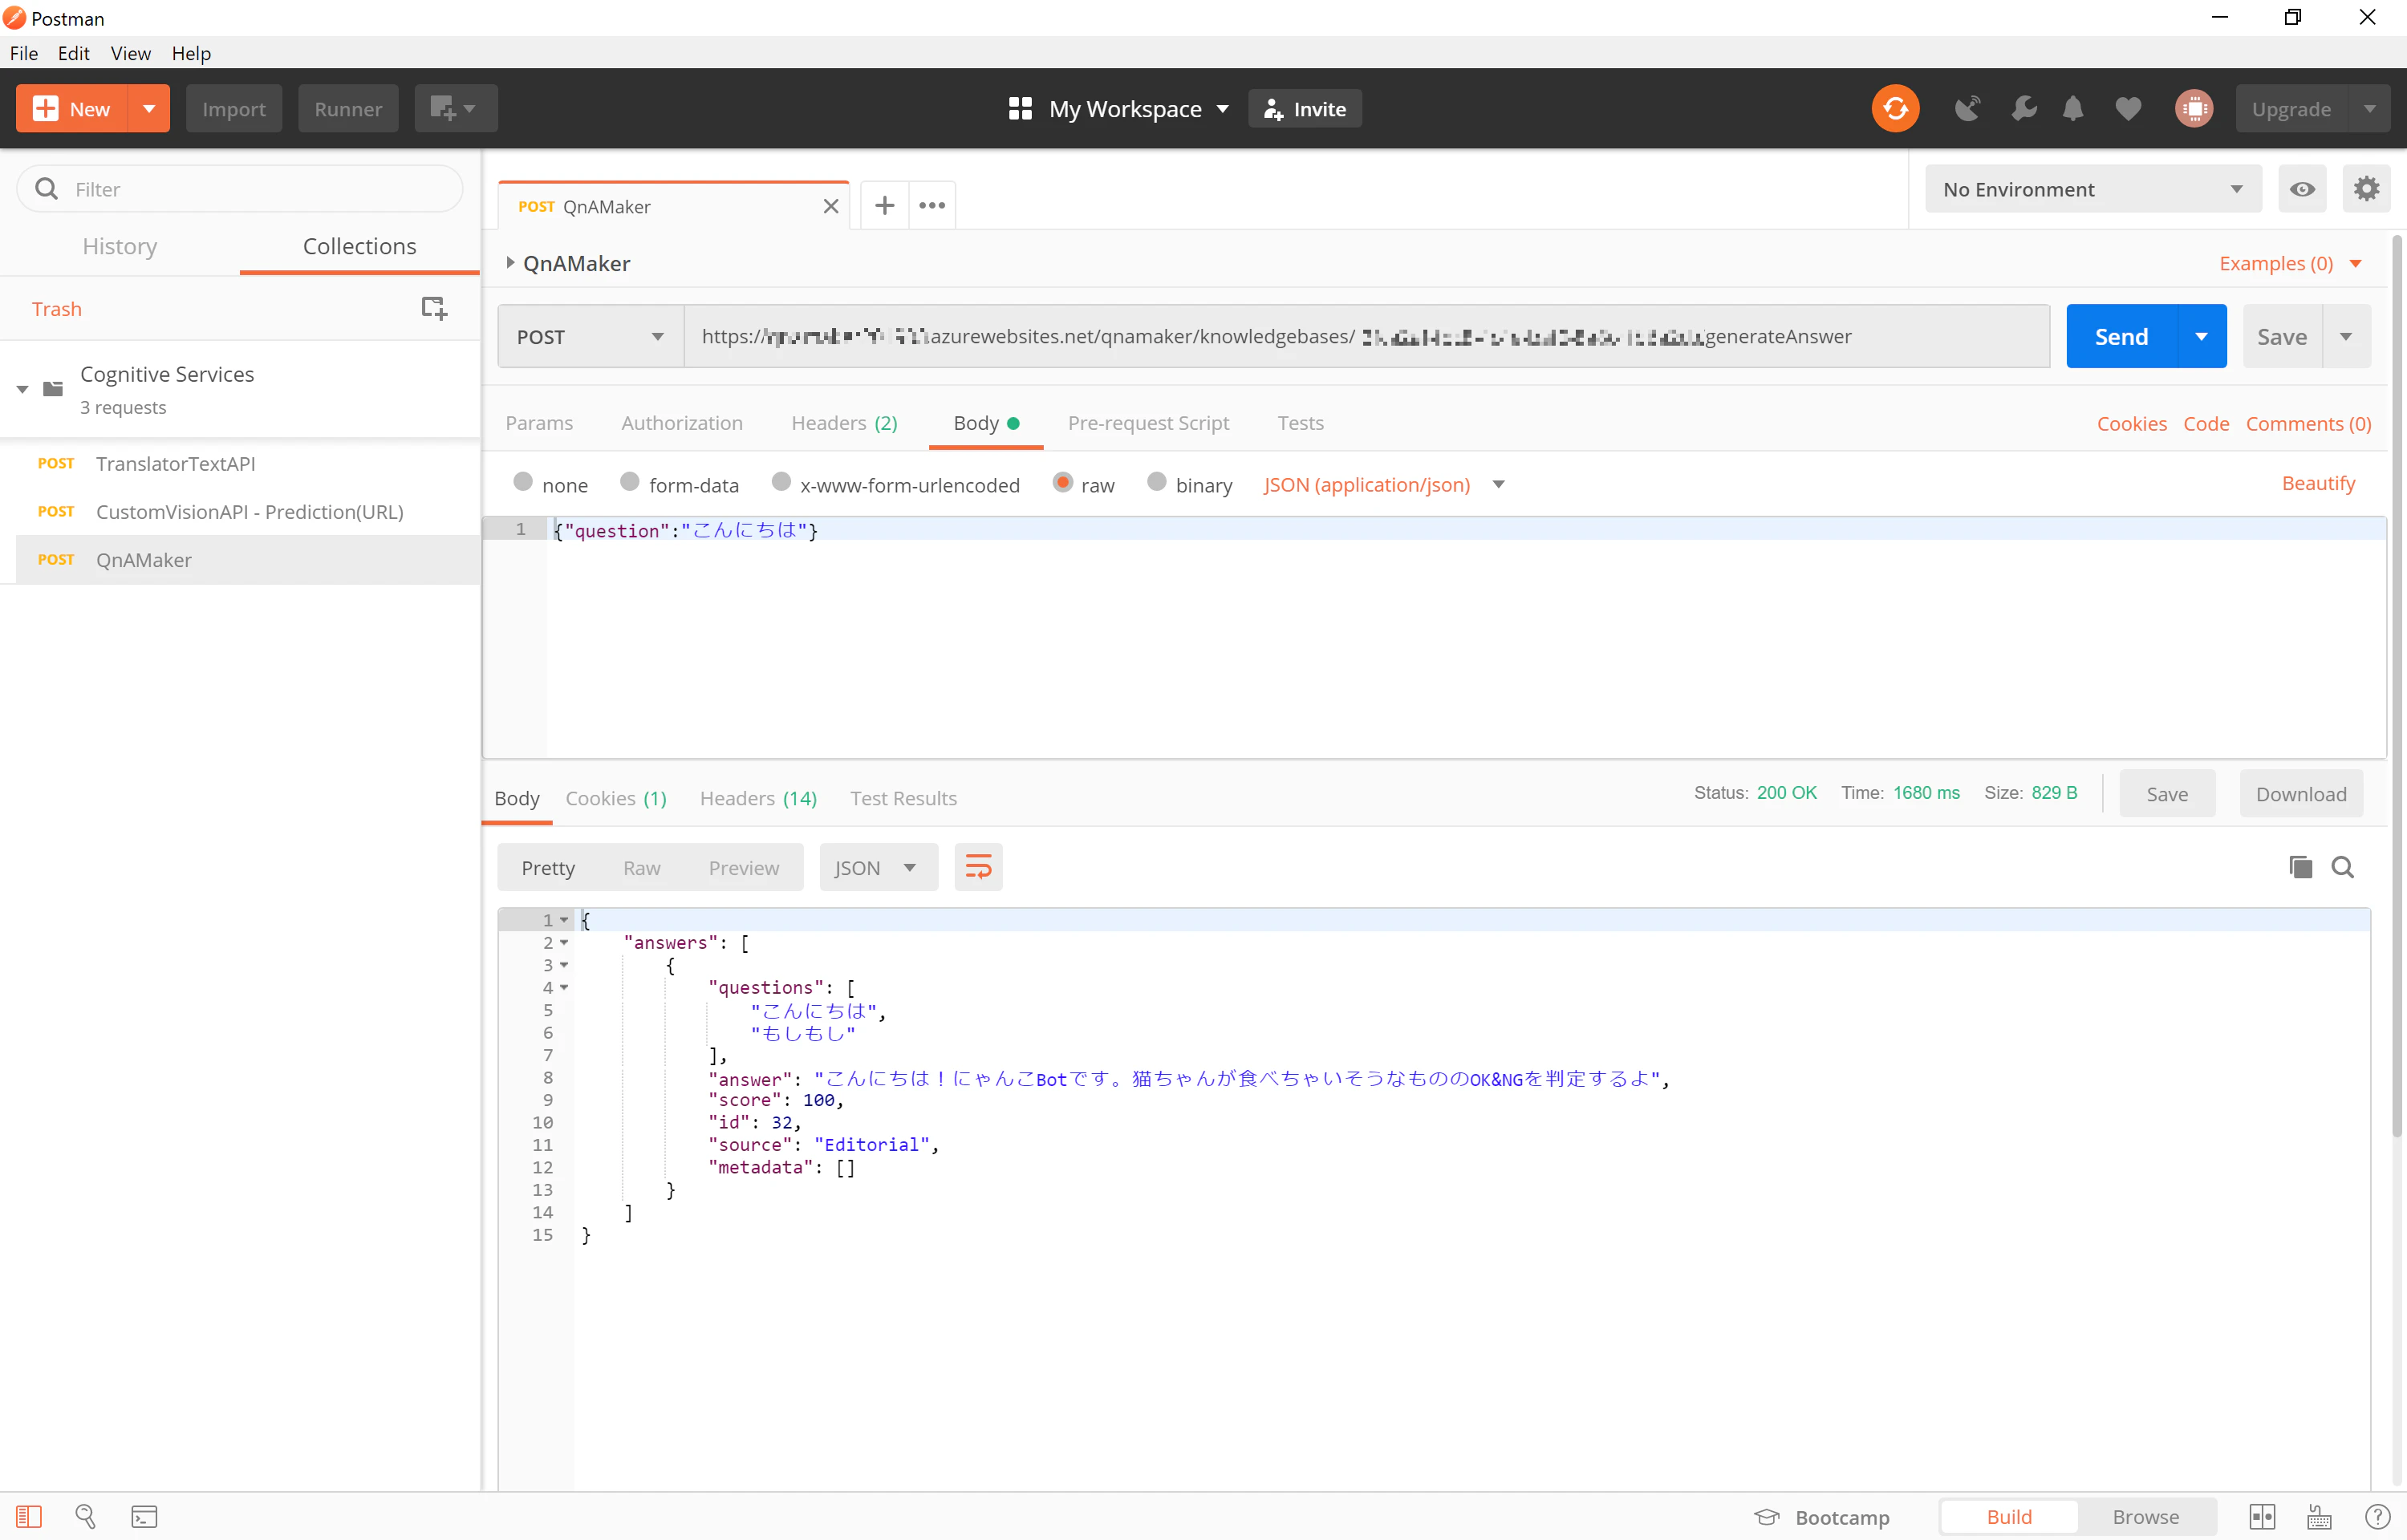
Task: Collapse the Cognitive Services folder
Action: pyautogui.click(x=22, y=389)
